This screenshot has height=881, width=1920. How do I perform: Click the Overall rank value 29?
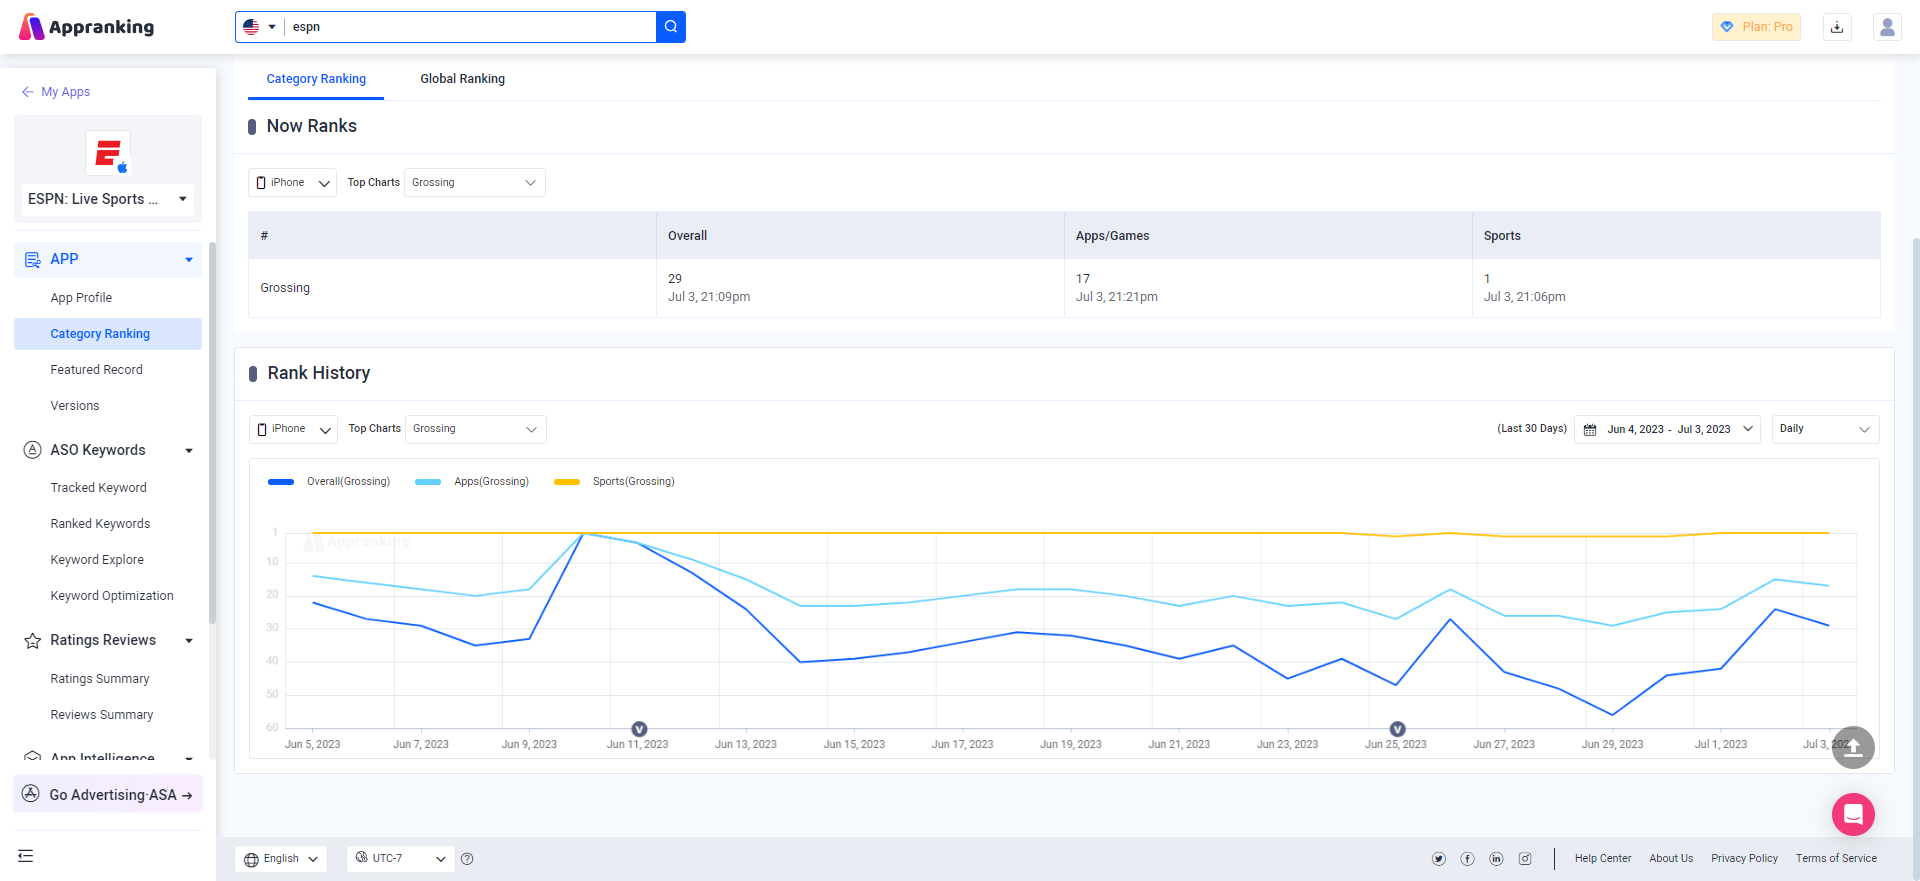click(675, 279)
